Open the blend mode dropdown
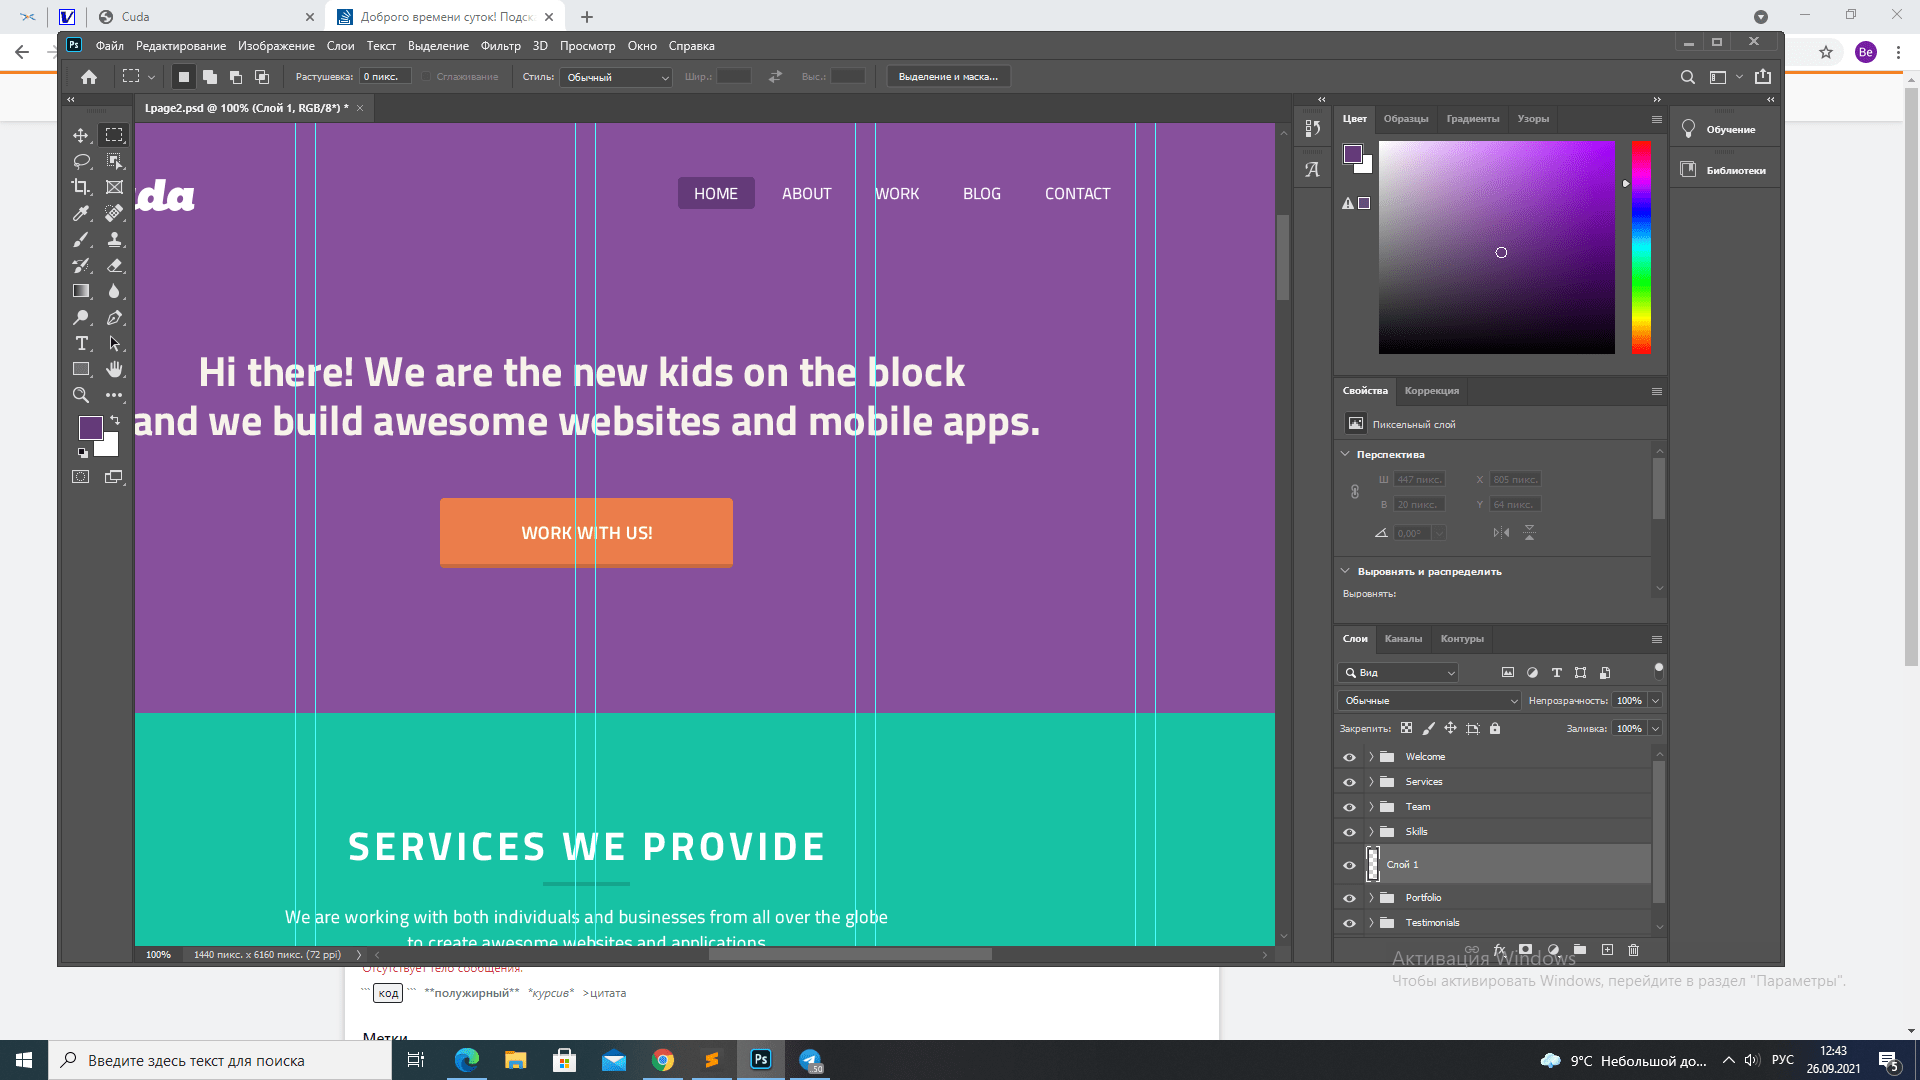 pos(1429,701)
